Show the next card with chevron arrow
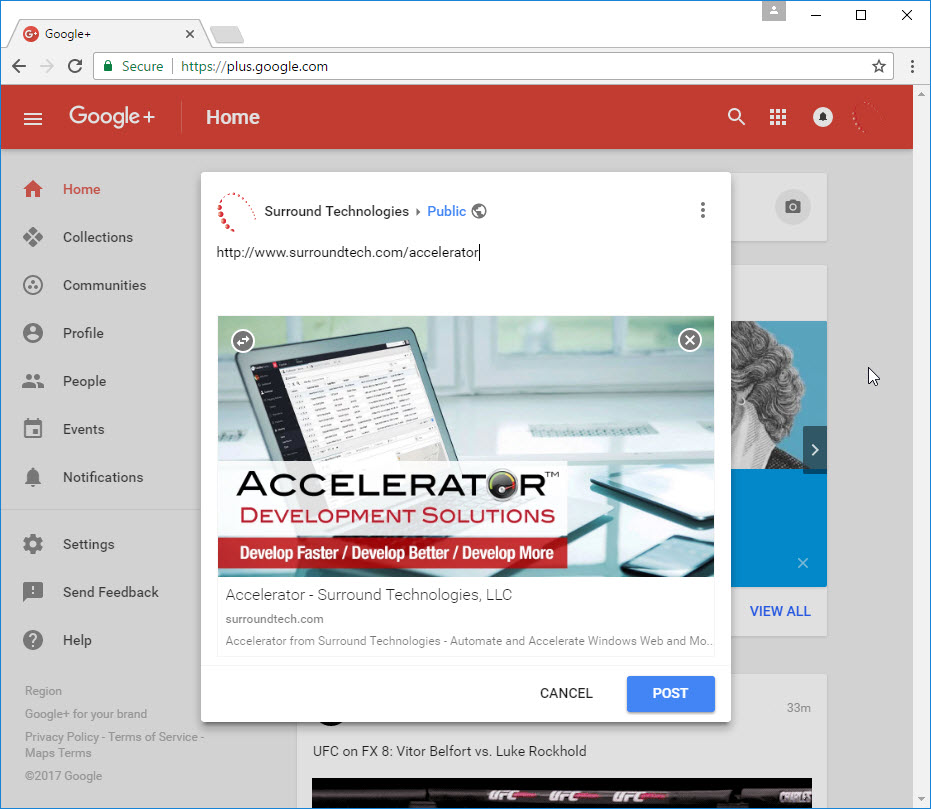Image resolution: width=931 pixels, height=809 pixels. coord(815,450)
